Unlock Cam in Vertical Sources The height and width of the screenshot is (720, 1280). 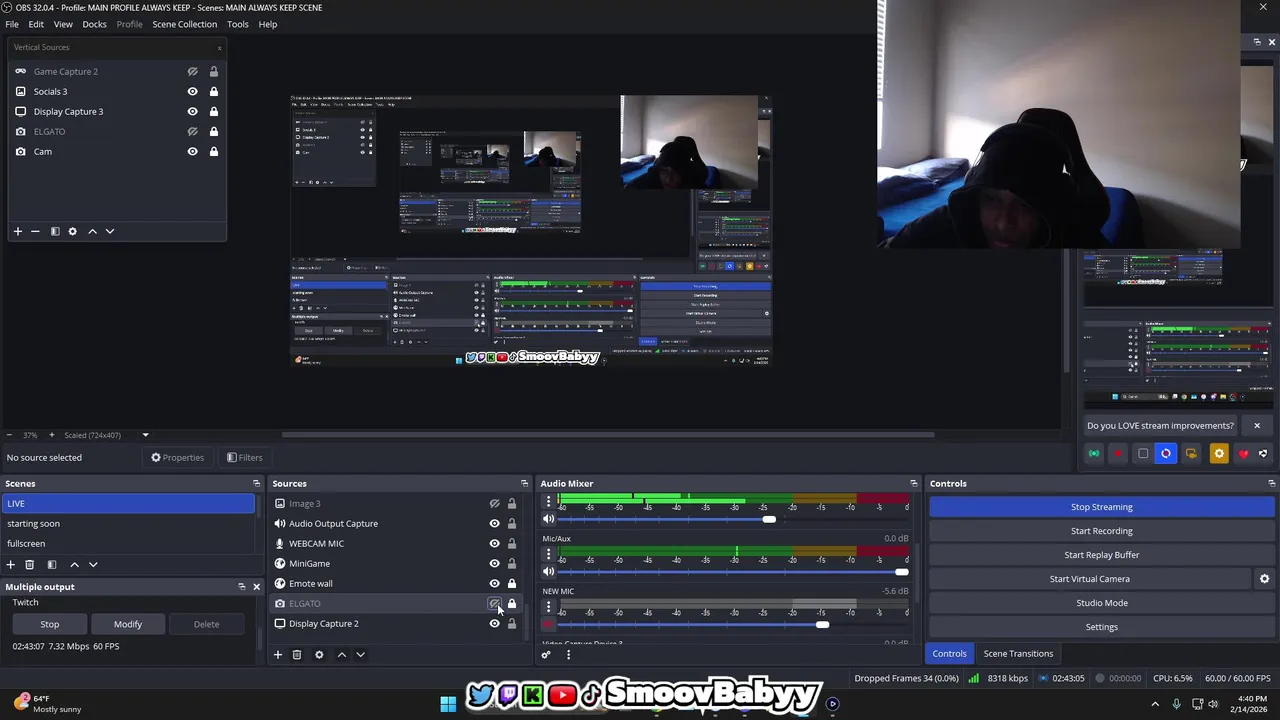[x=213, y=151]
